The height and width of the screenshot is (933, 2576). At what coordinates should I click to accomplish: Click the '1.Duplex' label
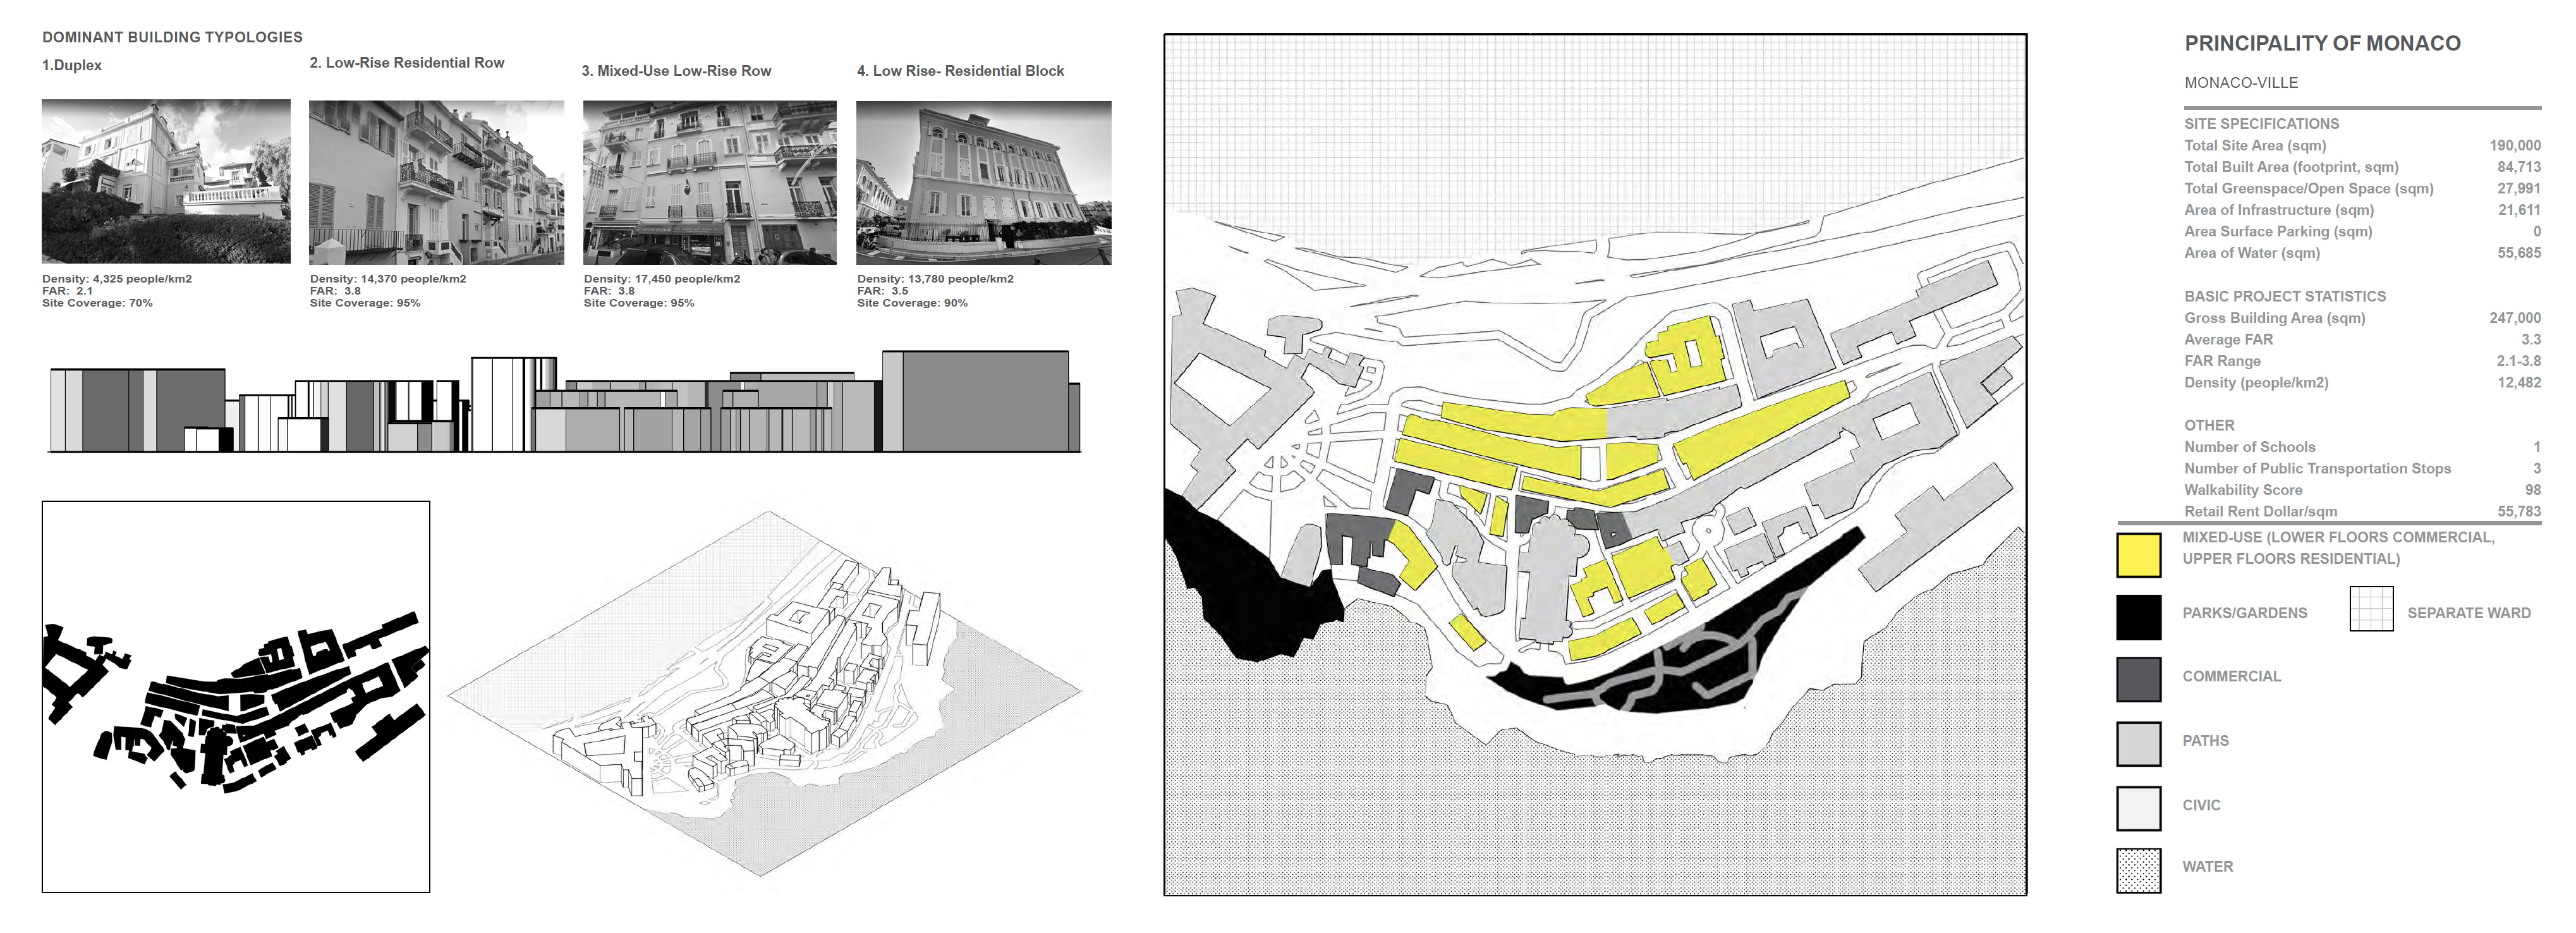coord(72,65)
